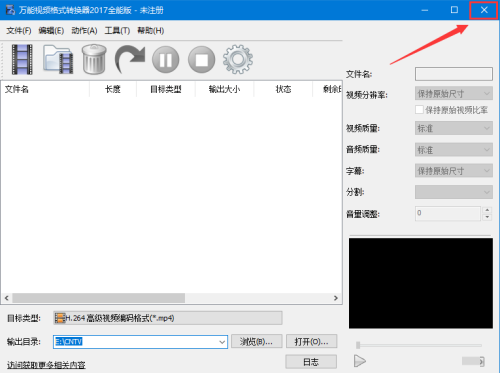Toggle 保持原始视频比率 checkbox

[x=419, y=110]
